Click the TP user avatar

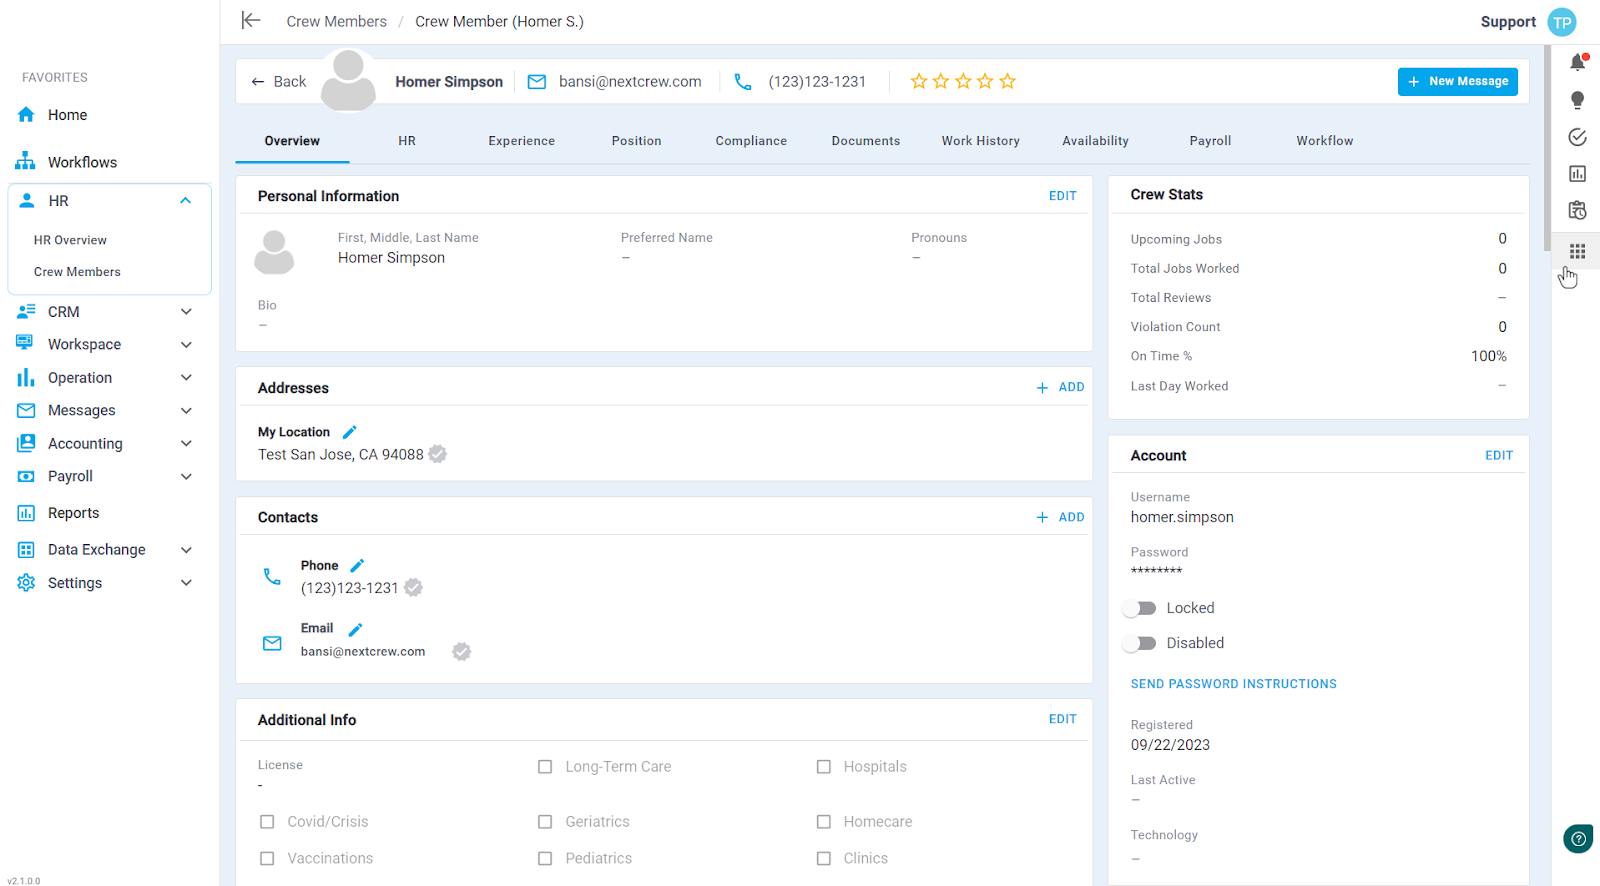[x=1562, y=22]
